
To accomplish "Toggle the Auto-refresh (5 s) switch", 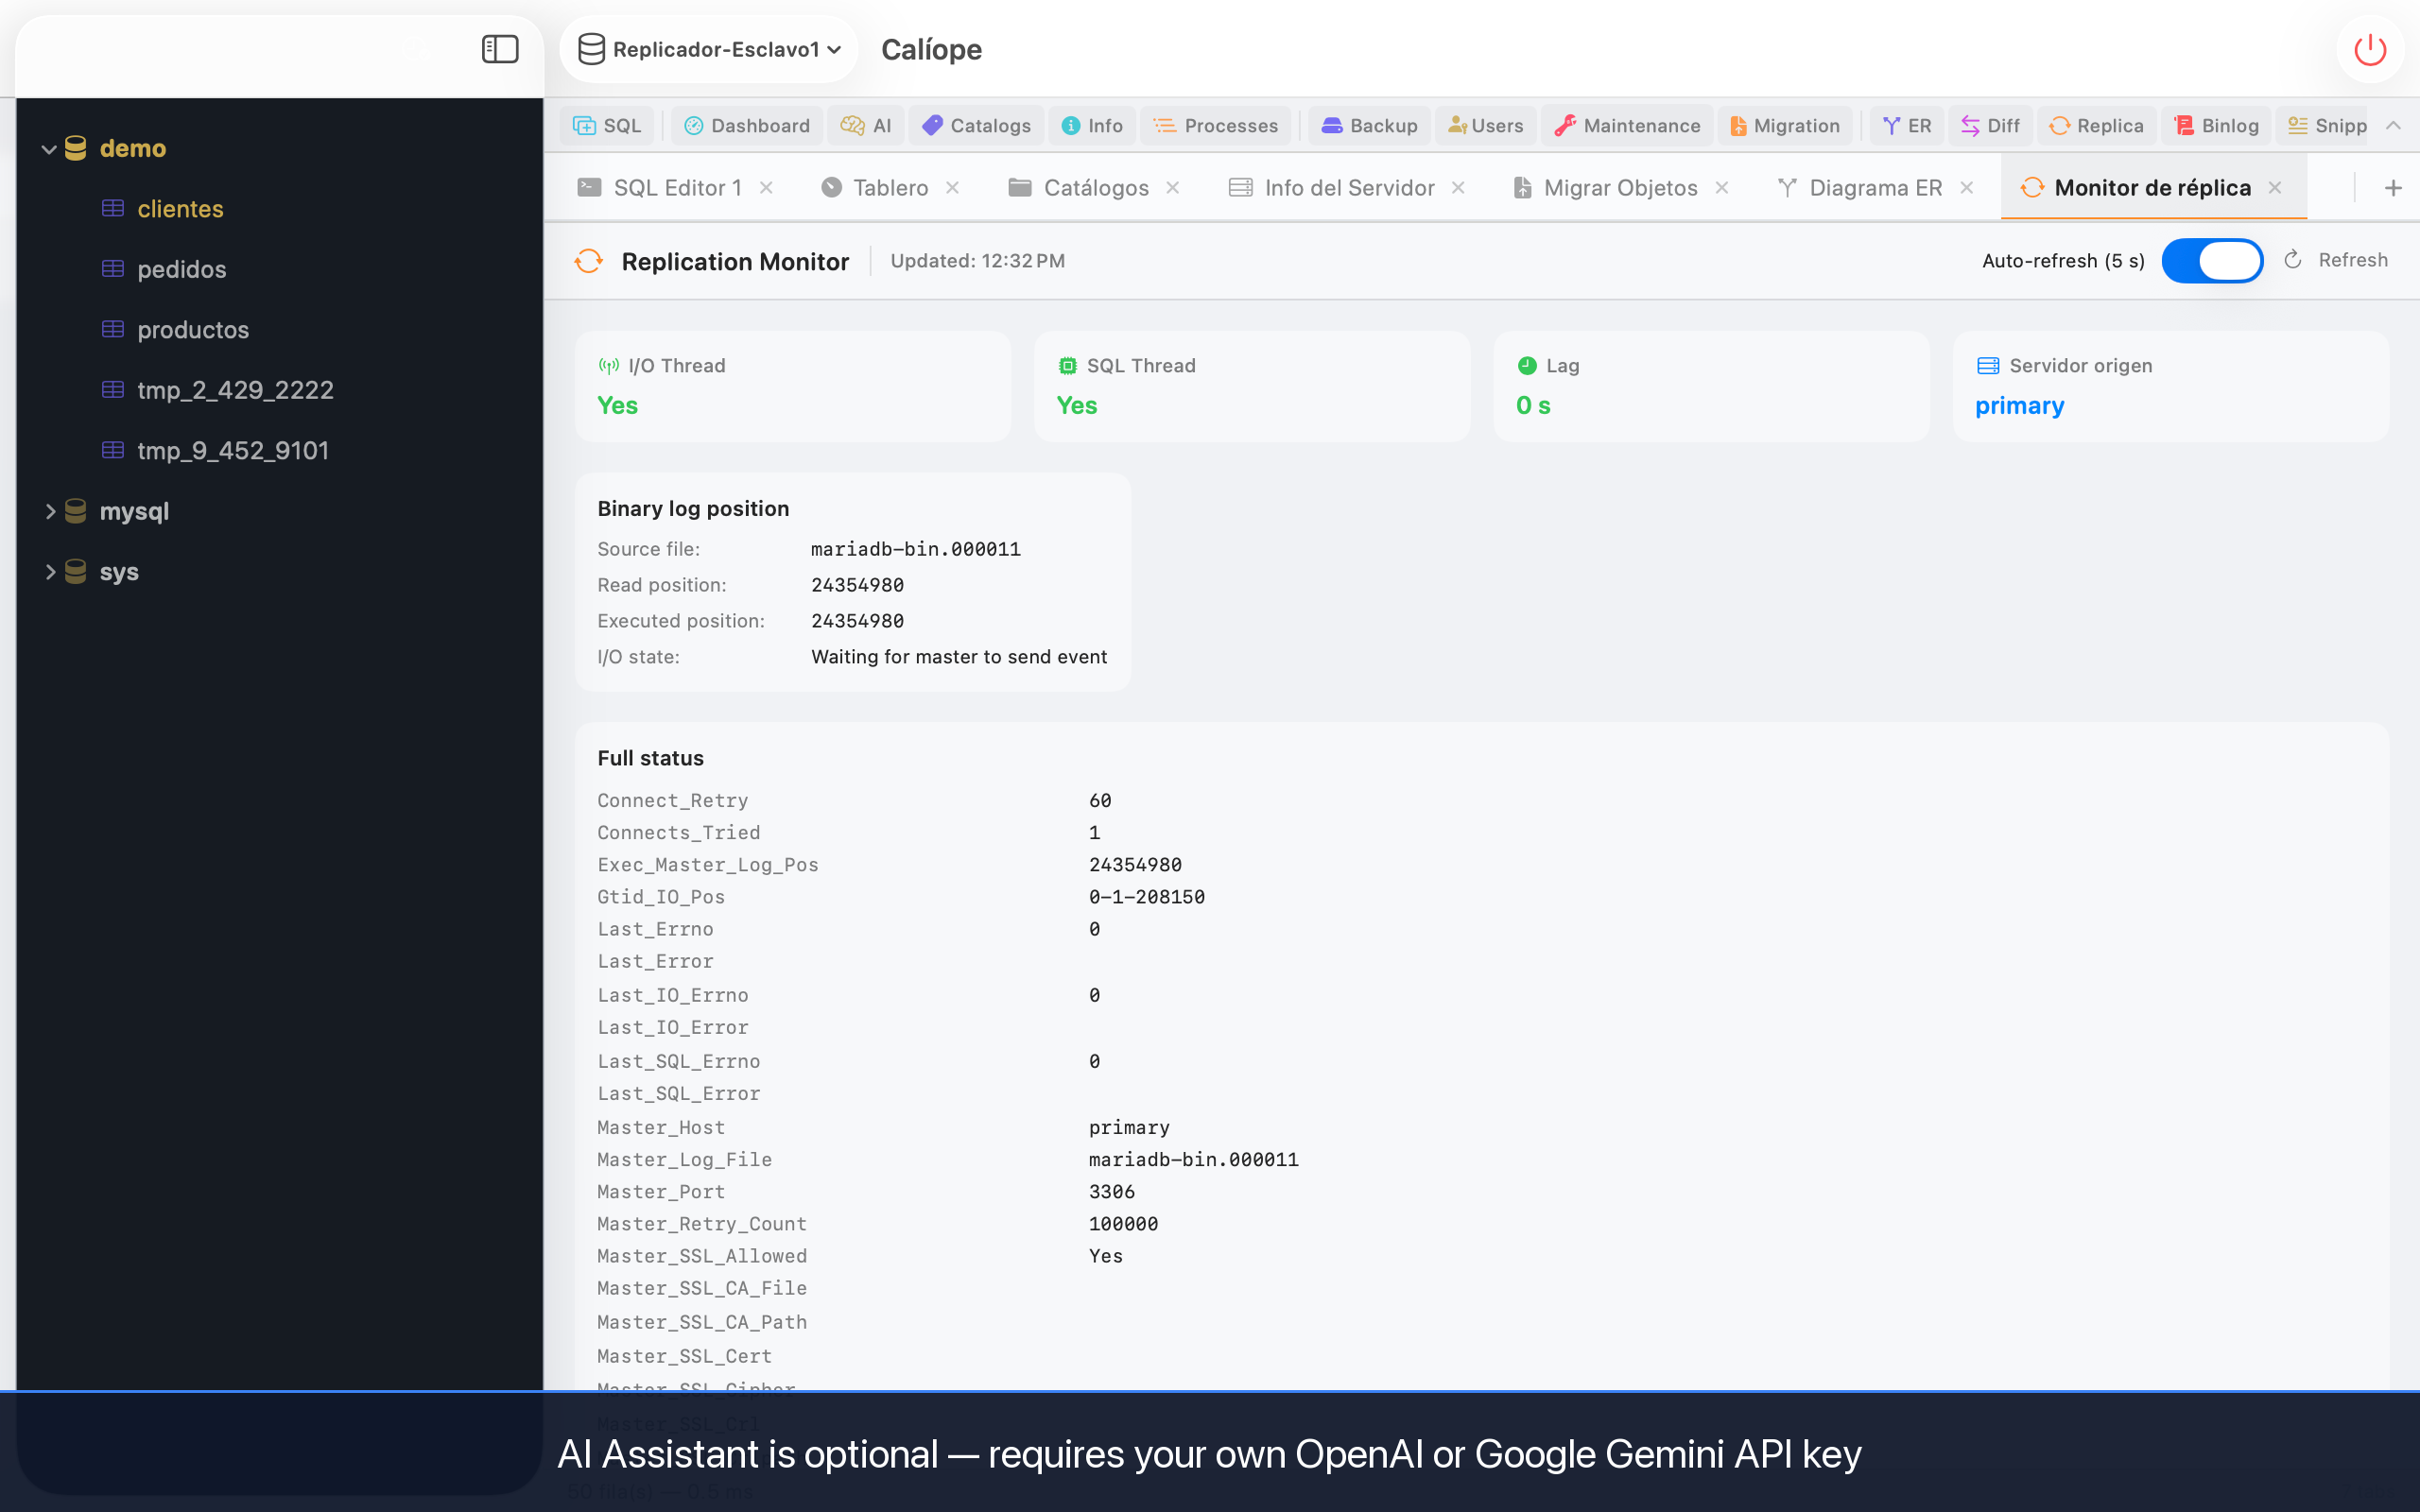I will tap(2212, 261).
